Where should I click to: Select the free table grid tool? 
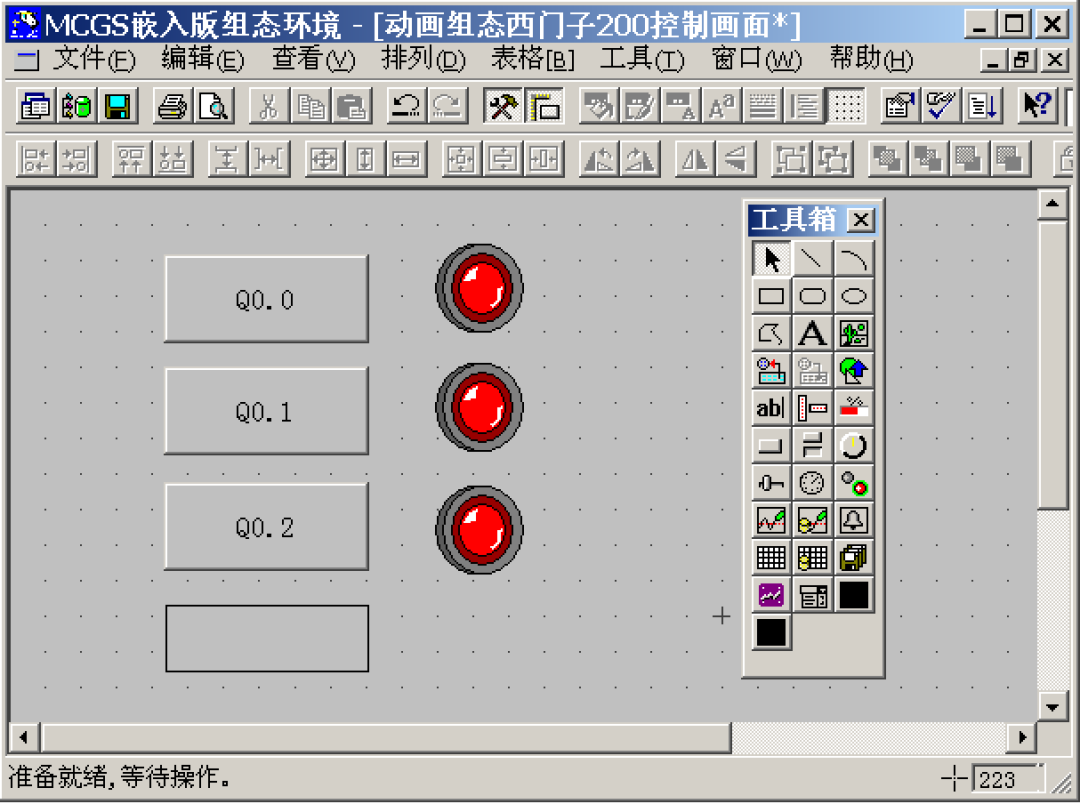pos(771,557)
